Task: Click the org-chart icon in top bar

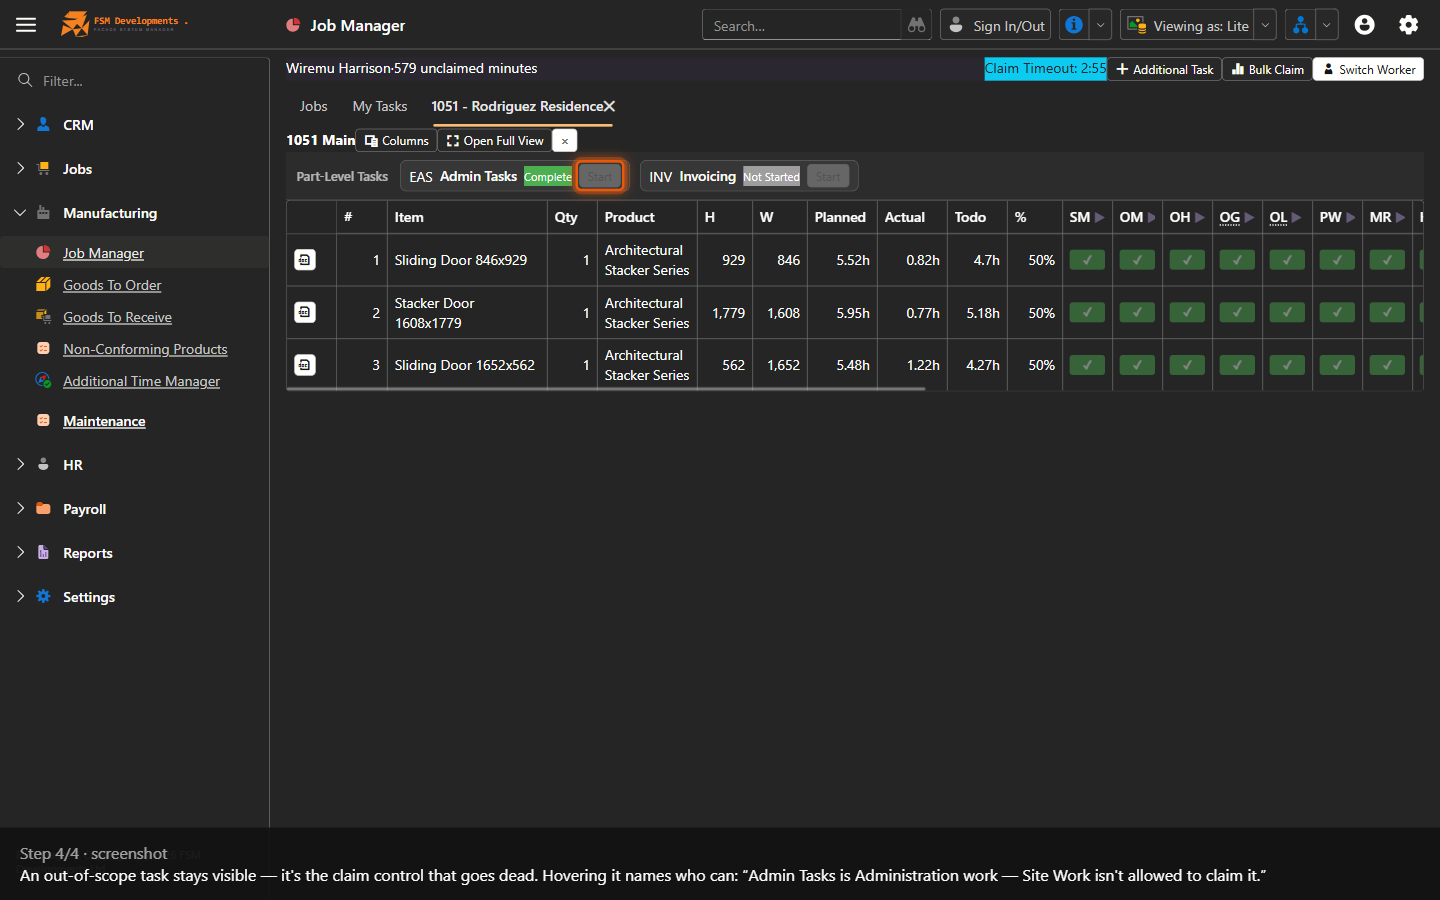Action: (x=1300, y=25)
